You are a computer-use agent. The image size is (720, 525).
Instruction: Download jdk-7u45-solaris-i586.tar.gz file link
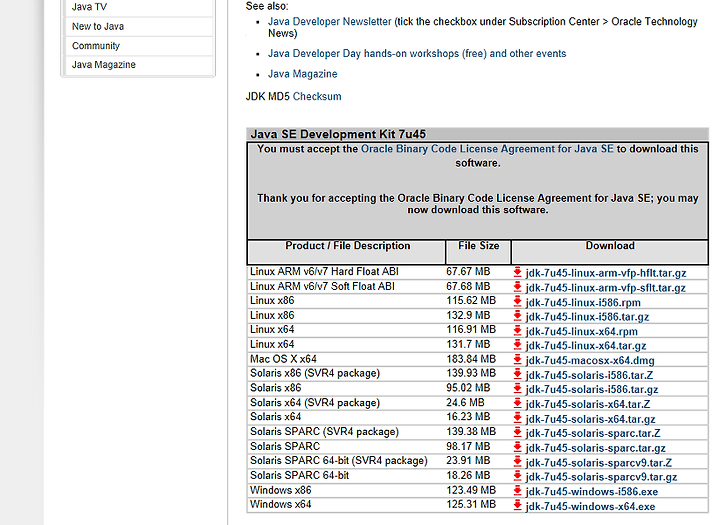pyautogui.click(x=592, y=390)
